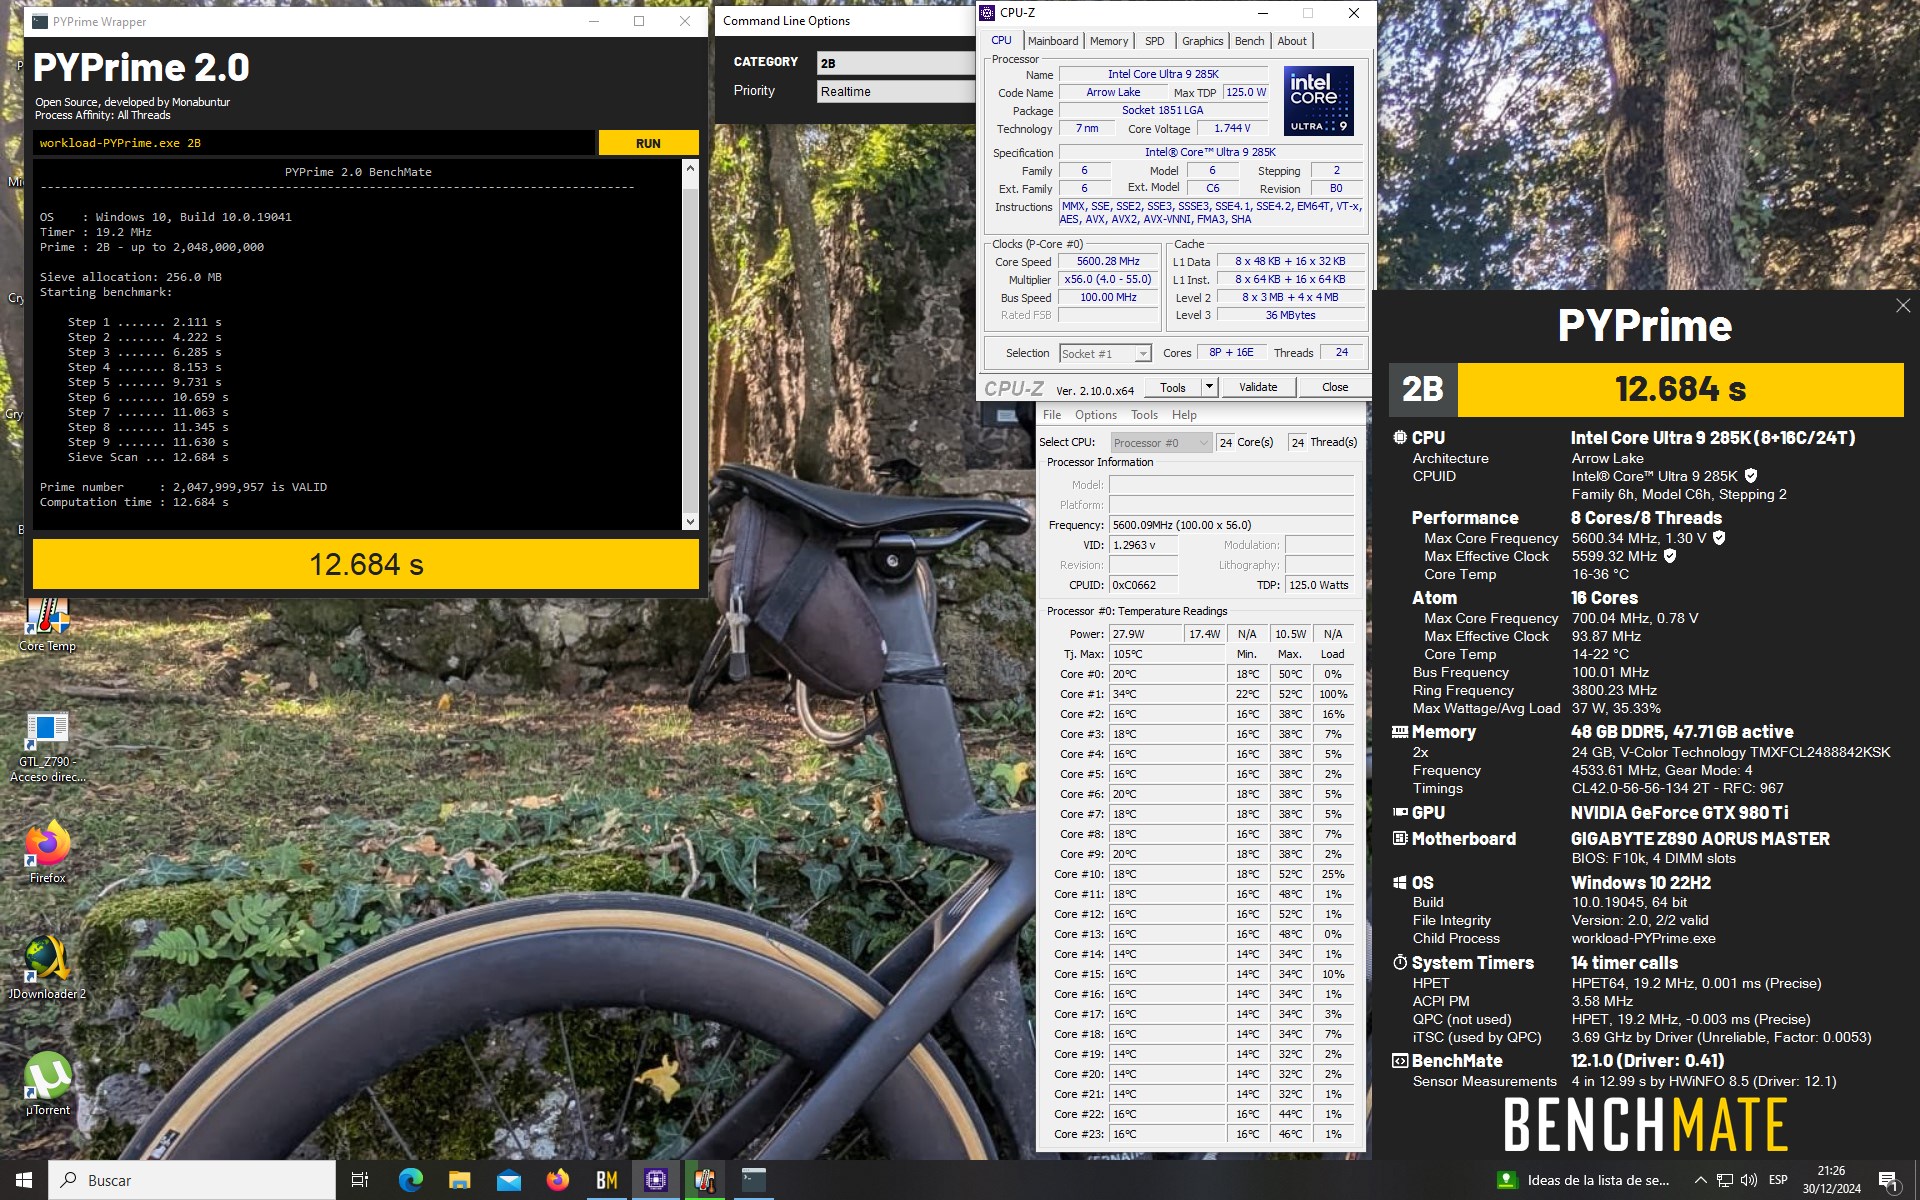
Task: Switch to CPU-Z Graphics tab
Action: click(1202, 41)
